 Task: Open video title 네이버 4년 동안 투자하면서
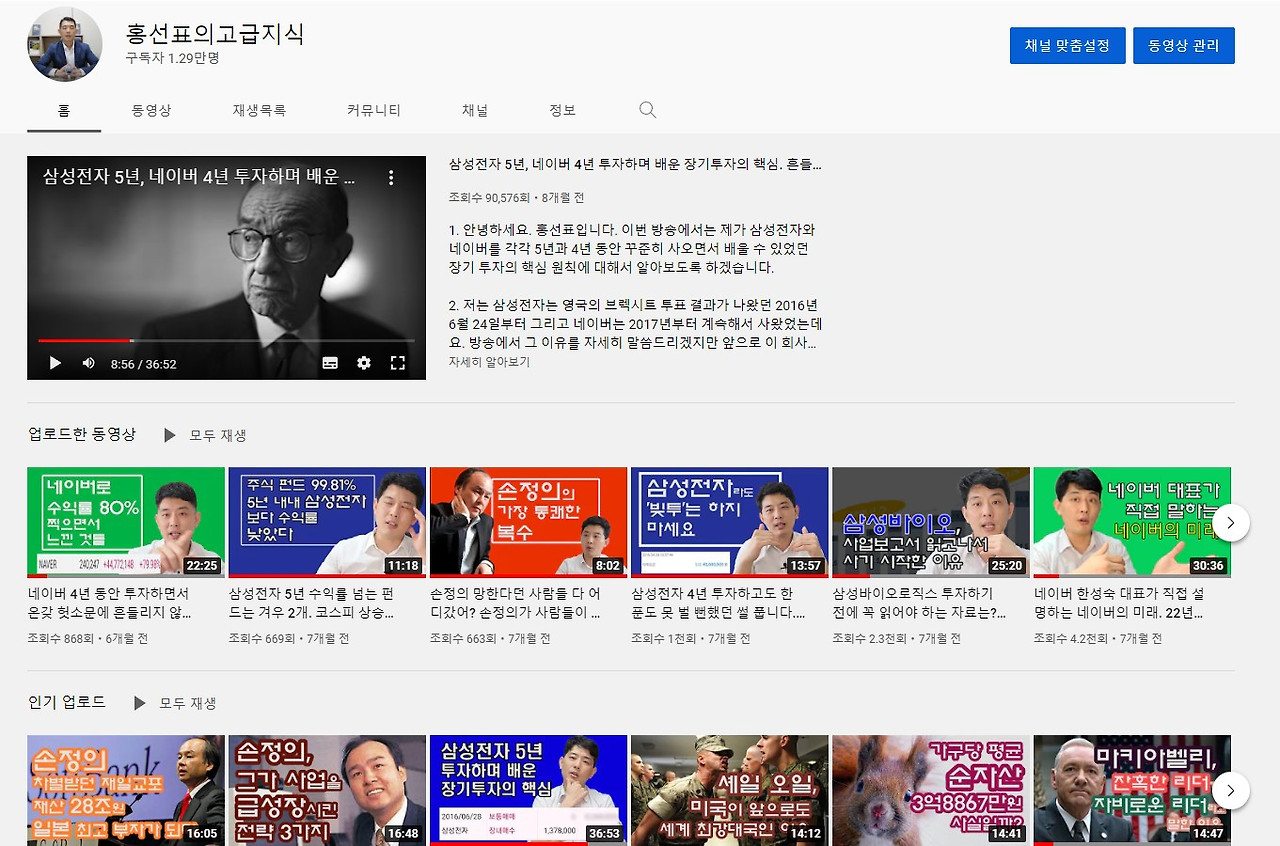tap(110, 602)
